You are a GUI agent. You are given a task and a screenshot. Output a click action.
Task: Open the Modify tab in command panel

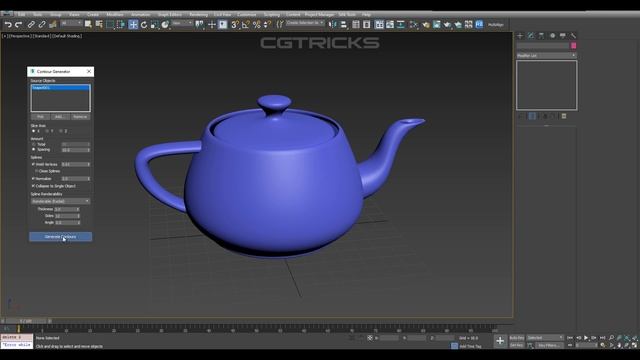click(531, 36)
